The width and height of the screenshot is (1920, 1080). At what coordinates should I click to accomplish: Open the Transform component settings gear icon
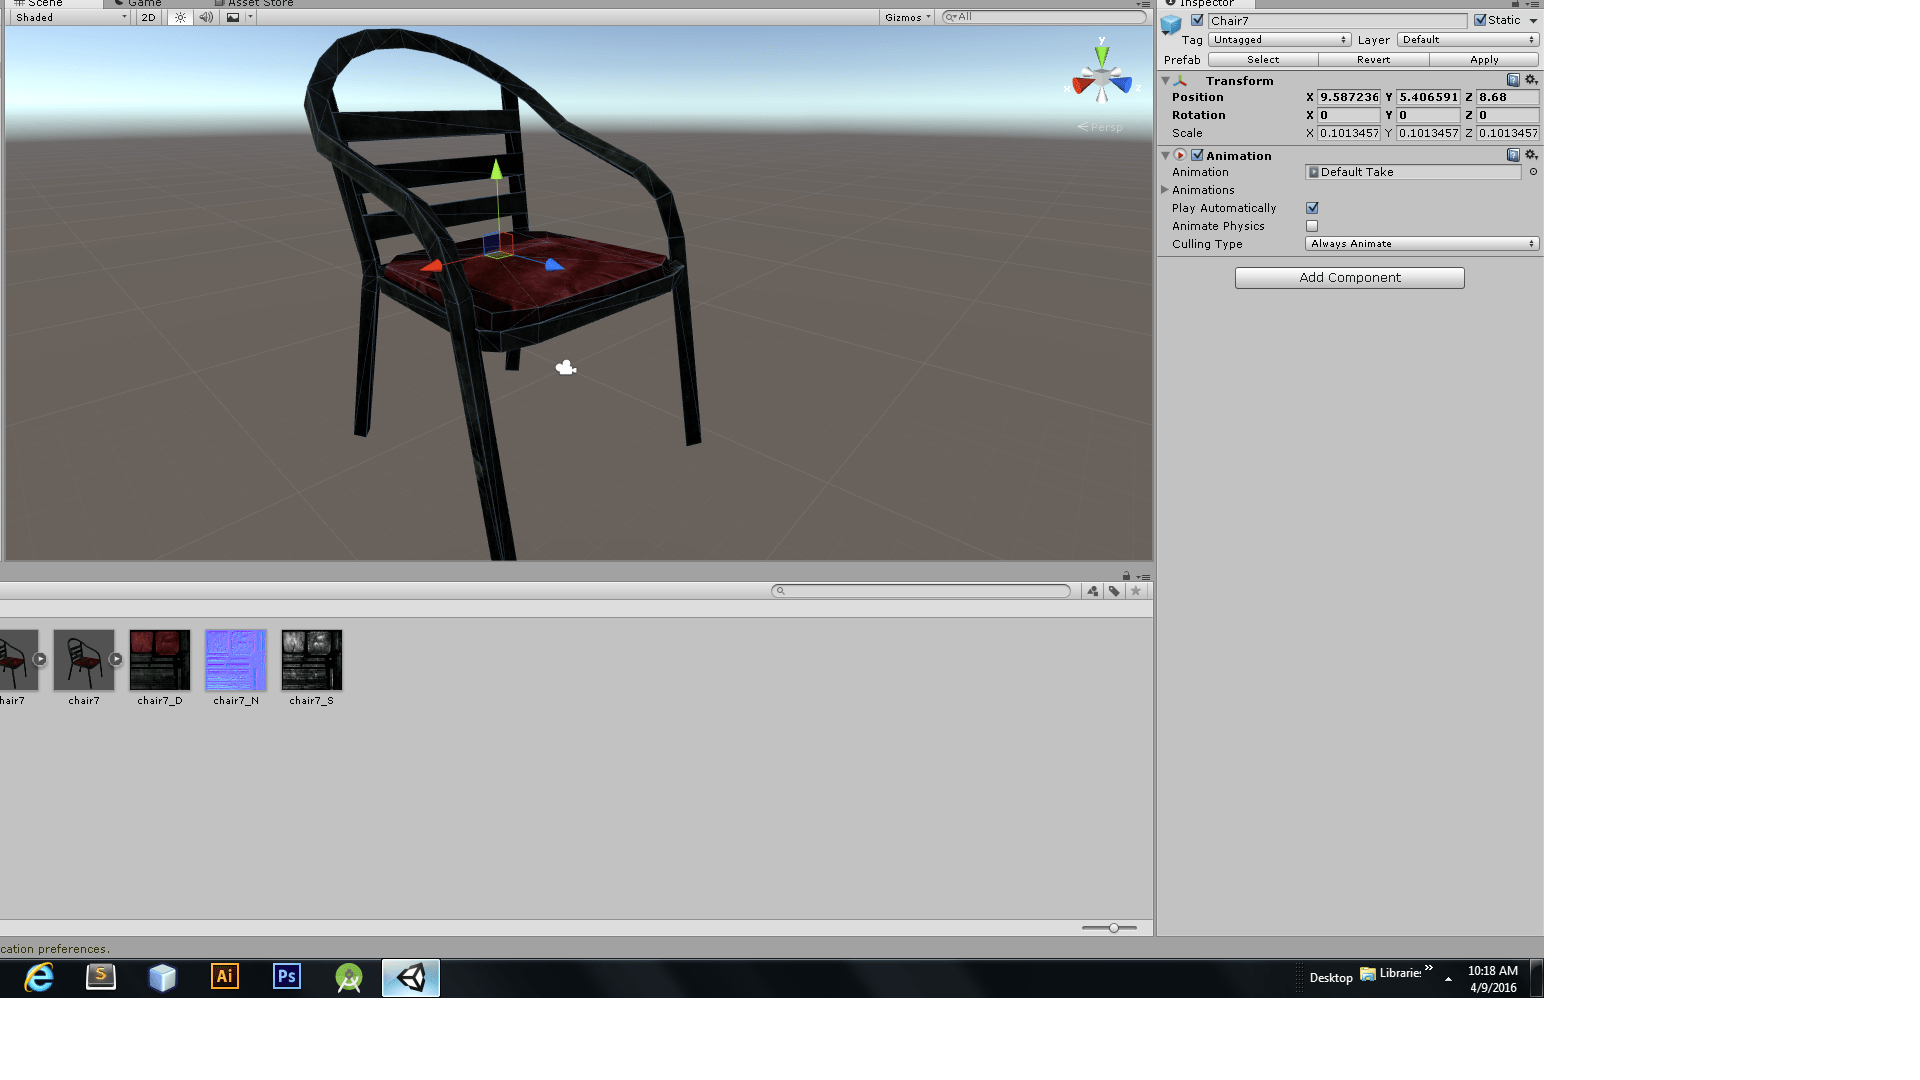[x=1531, y=80]
